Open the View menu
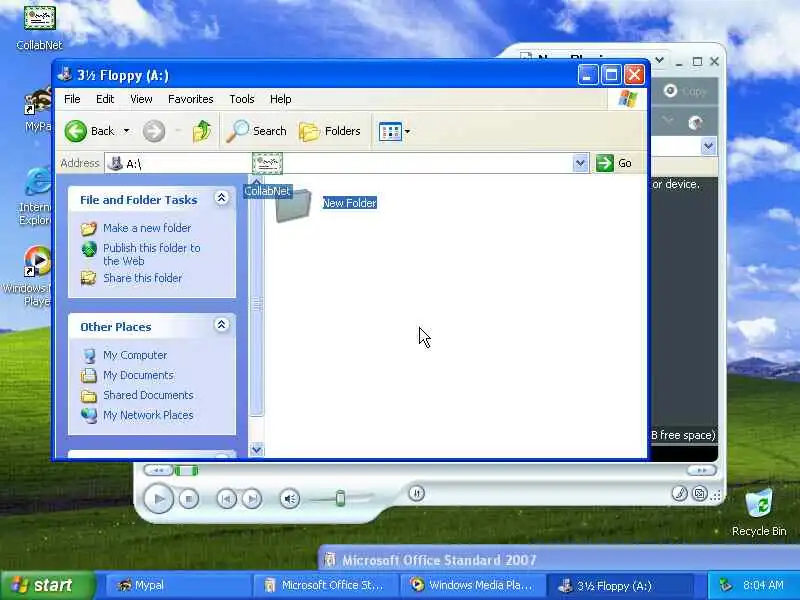The width and height of the screenshot is (800, 600). pos(141,99)
